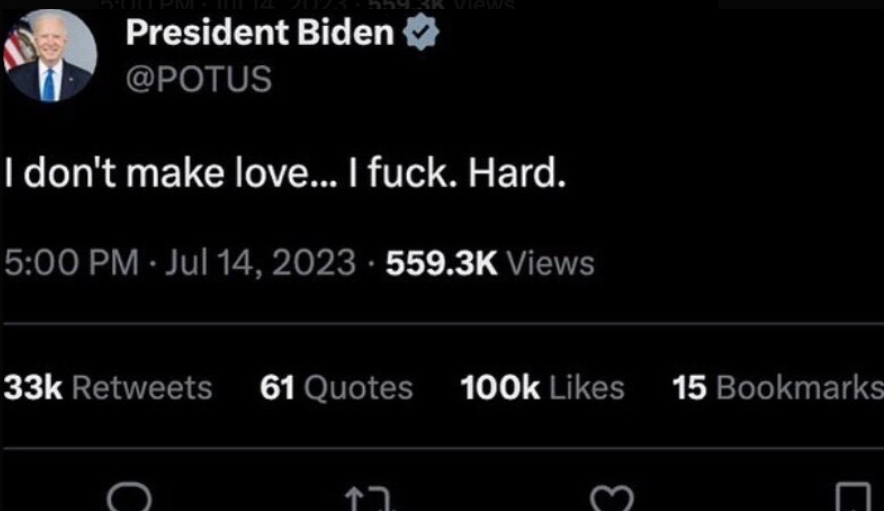884x511 pixels.
Task: Click the cropped Views text at top edge
Action: (484, 4)
